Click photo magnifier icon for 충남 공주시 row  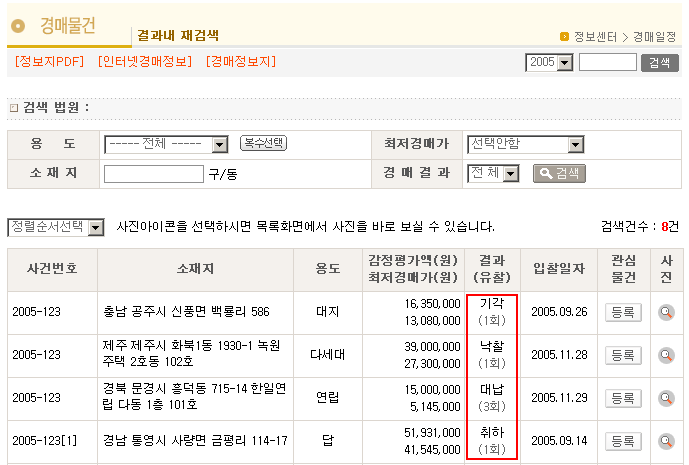(x=666, y=312)
